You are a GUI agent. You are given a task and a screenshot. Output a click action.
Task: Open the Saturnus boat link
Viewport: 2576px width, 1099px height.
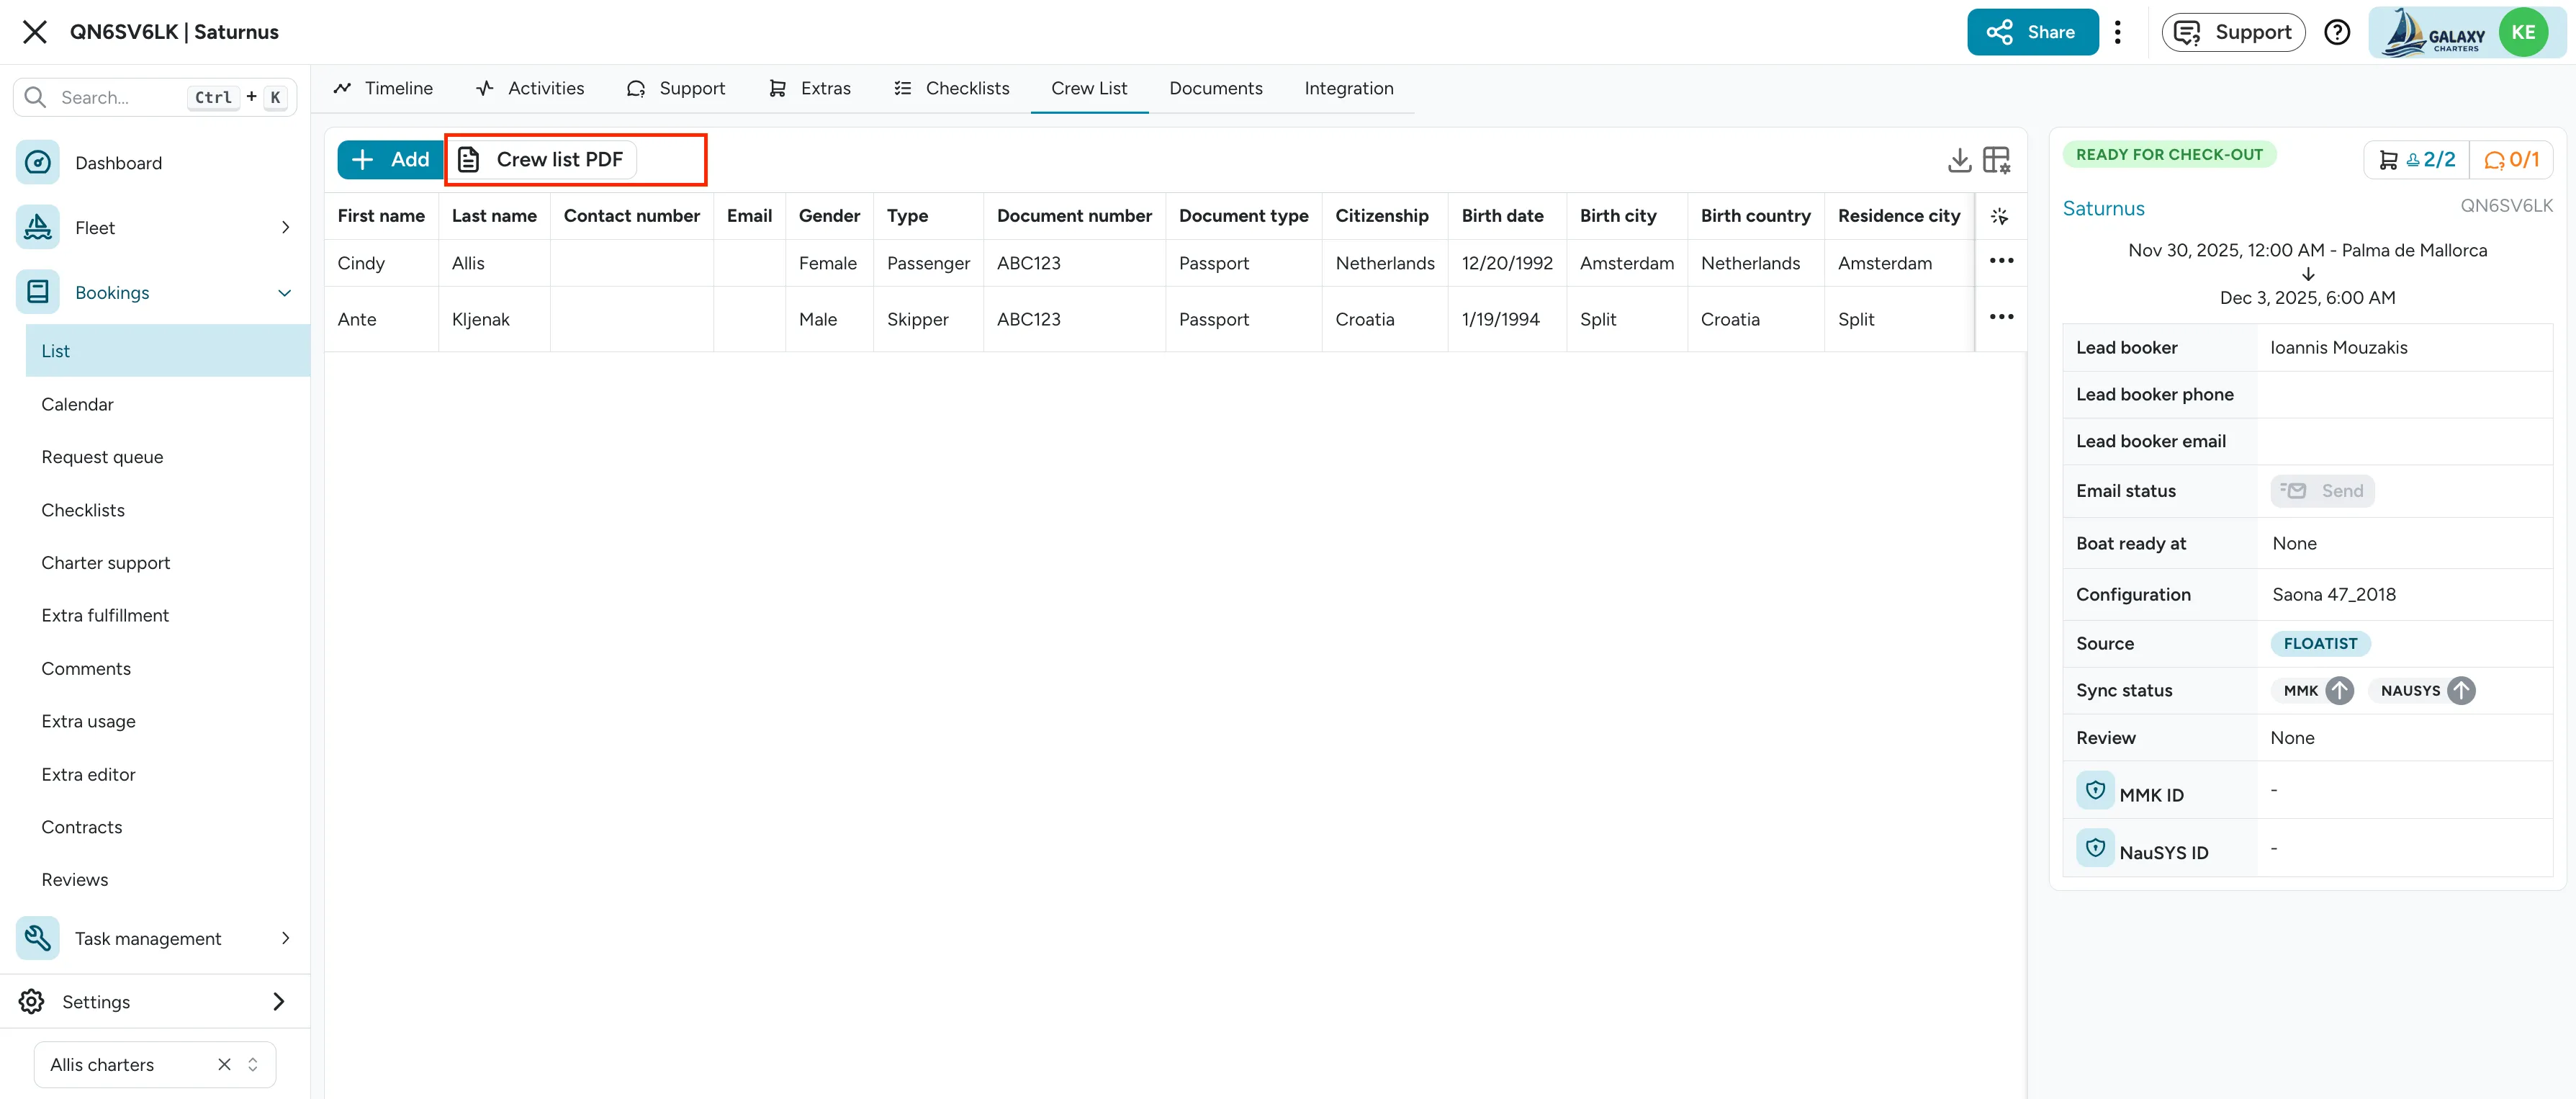click(x=2103, y=208)
